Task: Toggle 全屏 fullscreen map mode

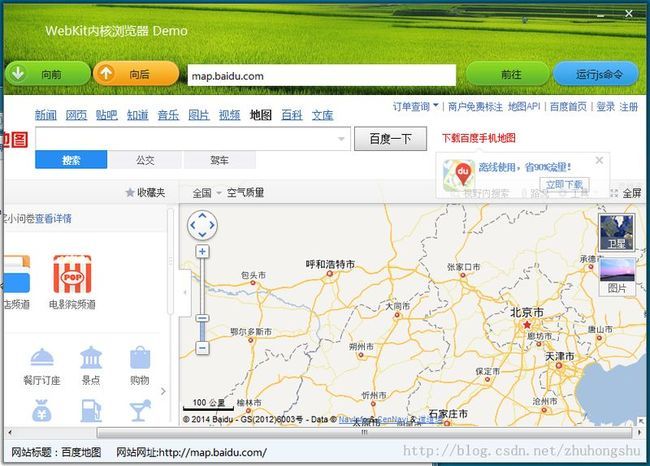Action: tap(626, 193)
